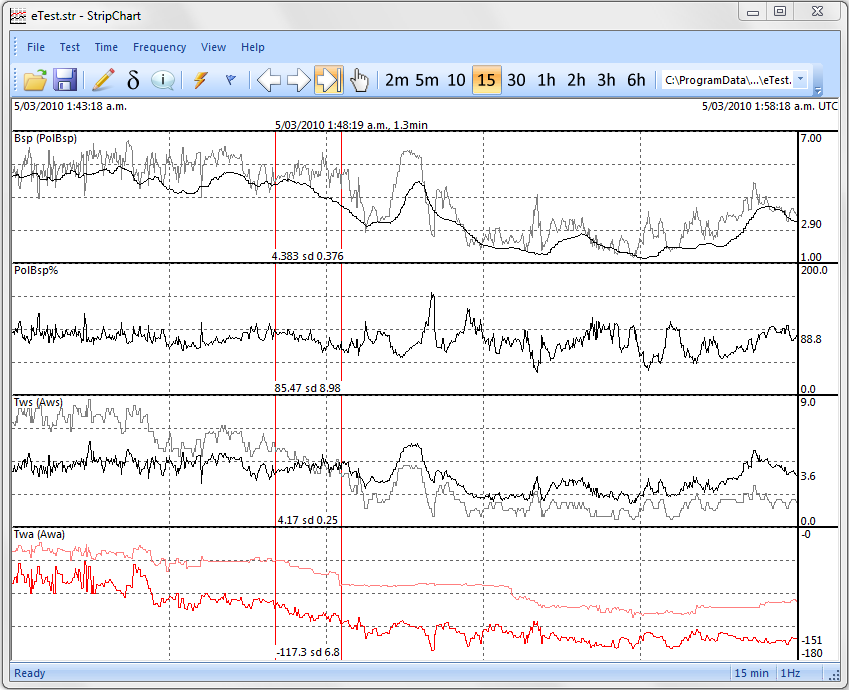Screen dimensions: 849x690
Task: Click the Bsp (PolBsp) chart label
Action: coord(45,138)
